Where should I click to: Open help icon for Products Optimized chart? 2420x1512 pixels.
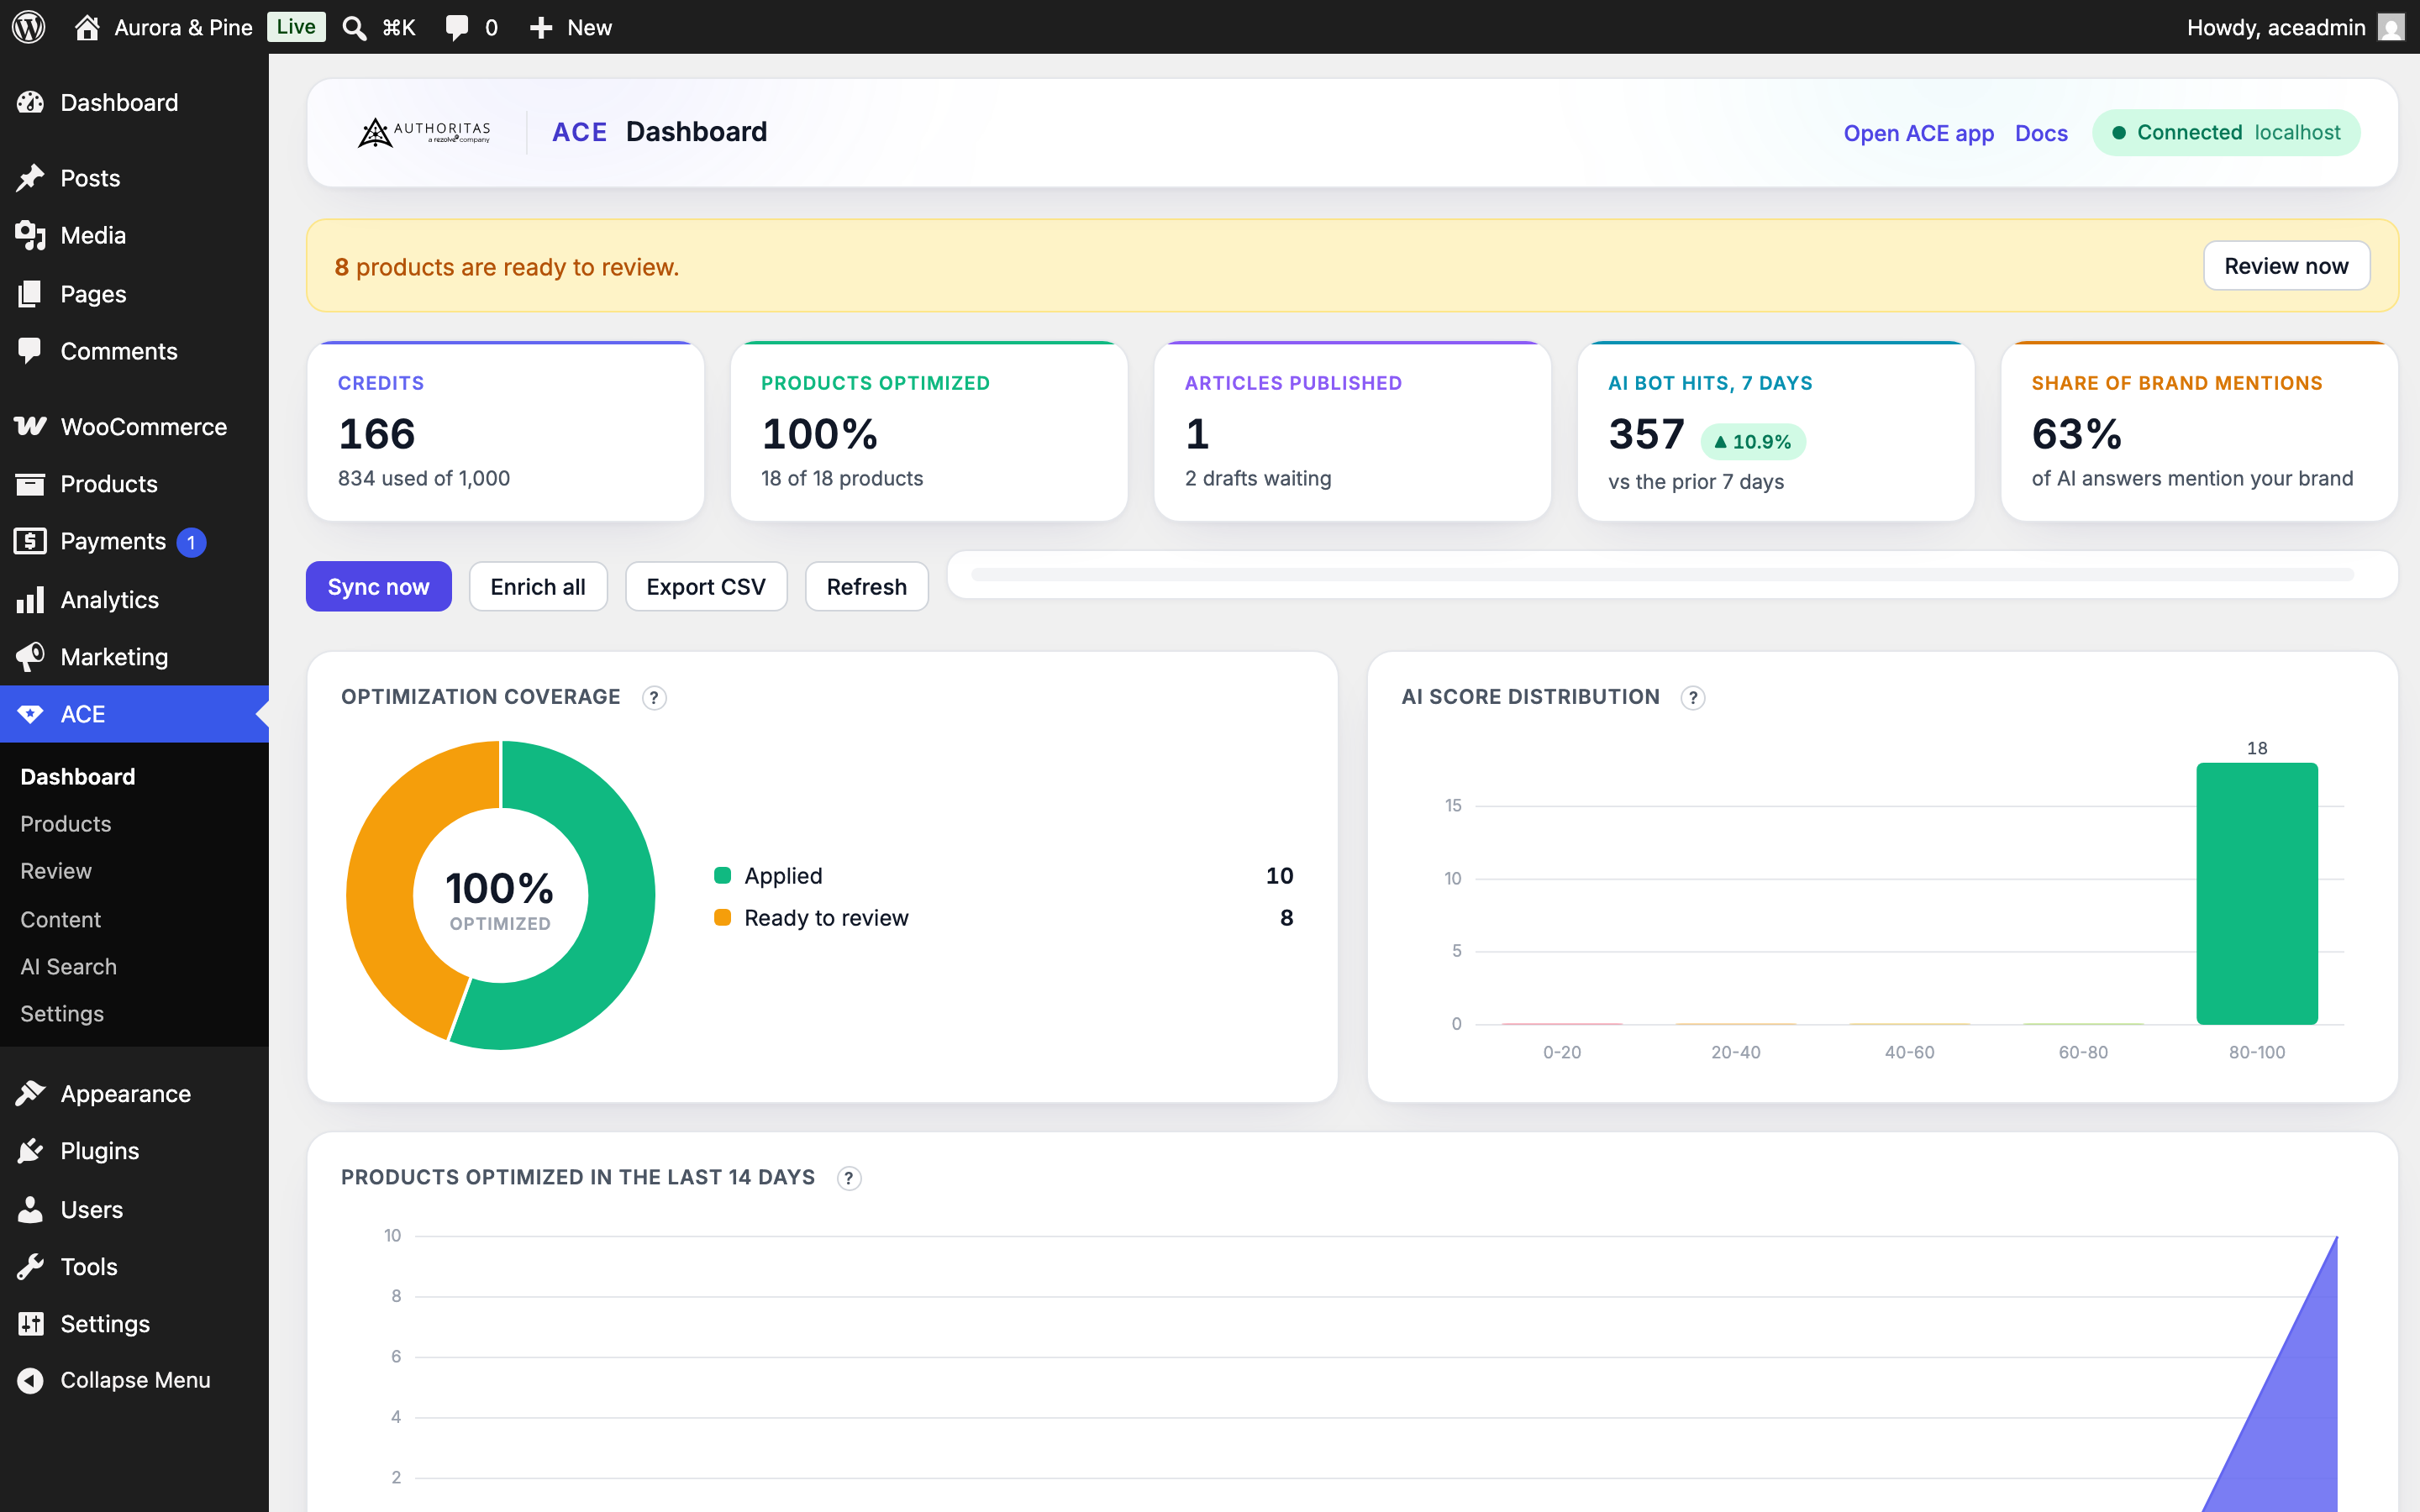coord(849,1178)
